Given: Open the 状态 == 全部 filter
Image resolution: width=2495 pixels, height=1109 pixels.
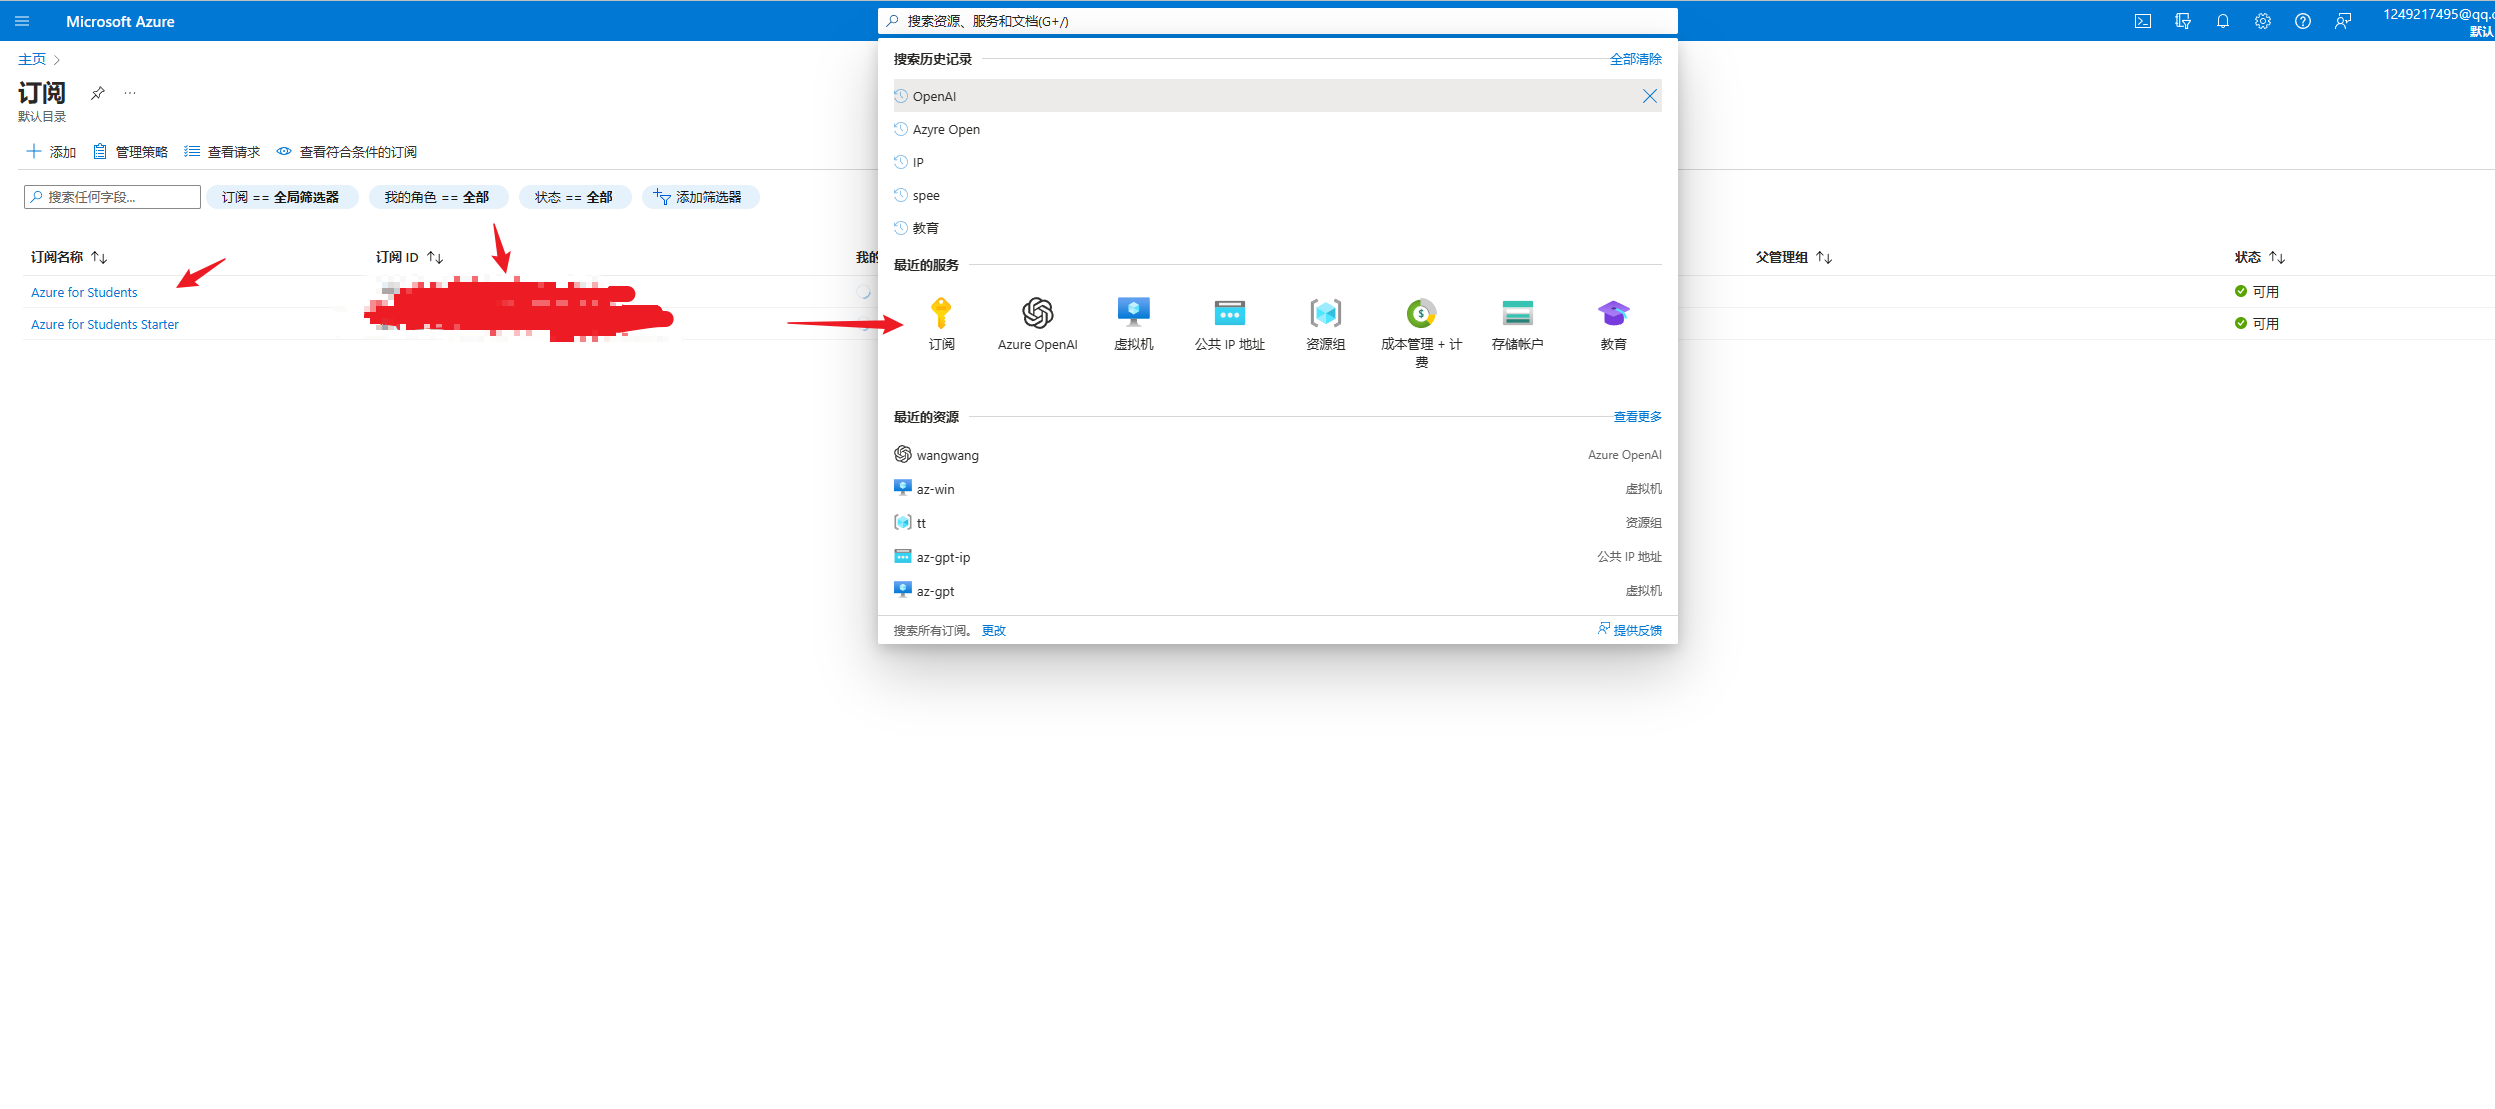Looking at the screenshot, I should tap(574, 197).
